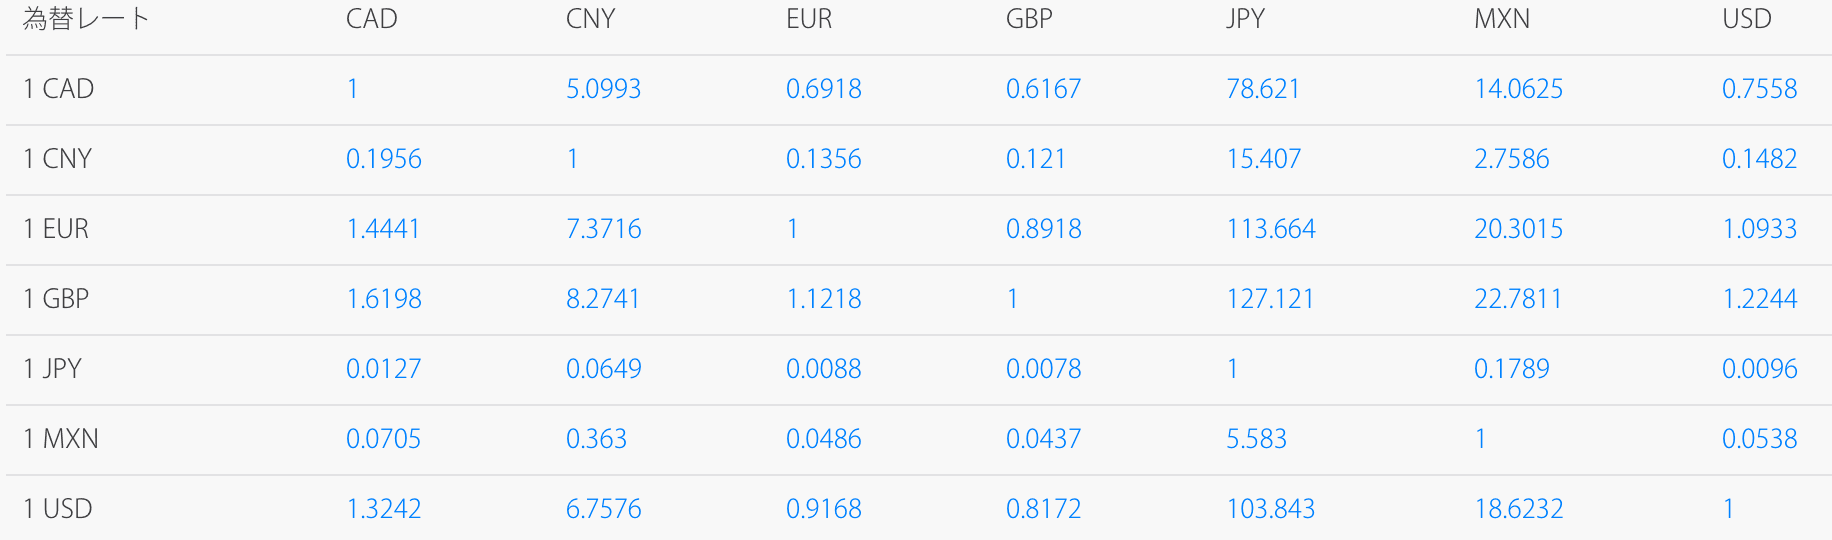The width and height of the screenshot is (1832, 540).
Task: Open the CNY to MXN rate 2.7586
Action: pyautogui.click(x=1511, y=159)
